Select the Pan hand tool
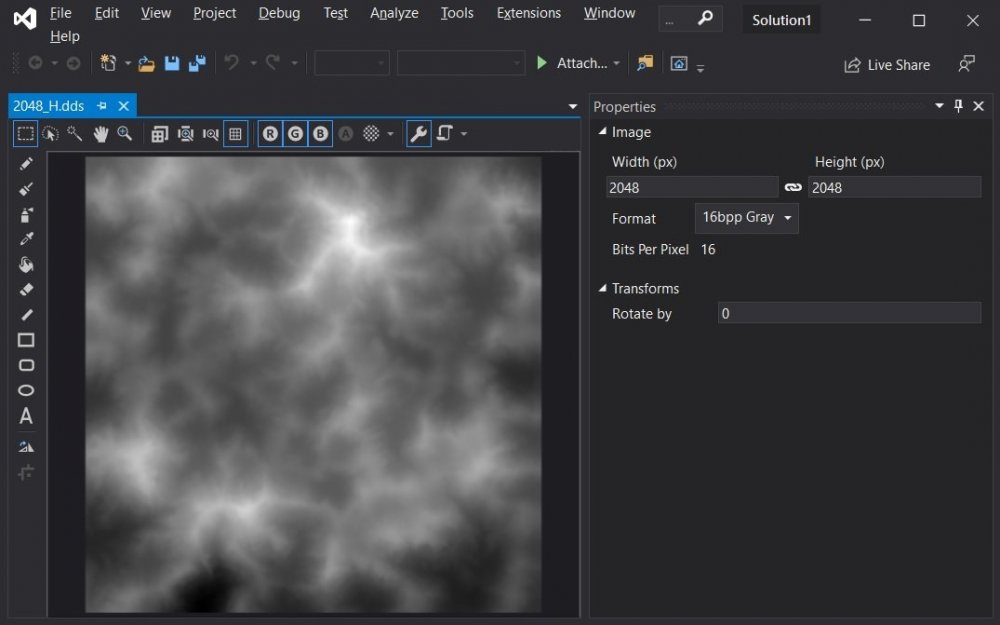The width and height of the screenshot is (1000, 625). click(x=100, y=133)
